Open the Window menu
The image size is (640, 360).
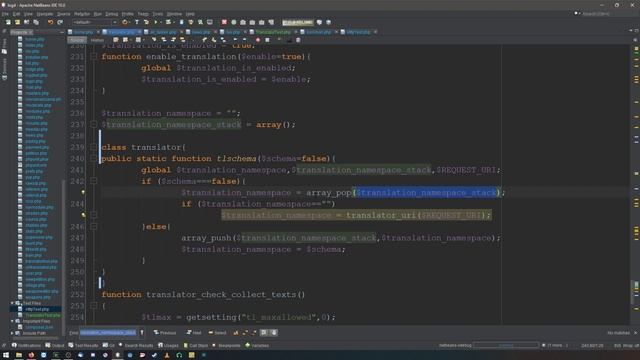coord(174,14)
